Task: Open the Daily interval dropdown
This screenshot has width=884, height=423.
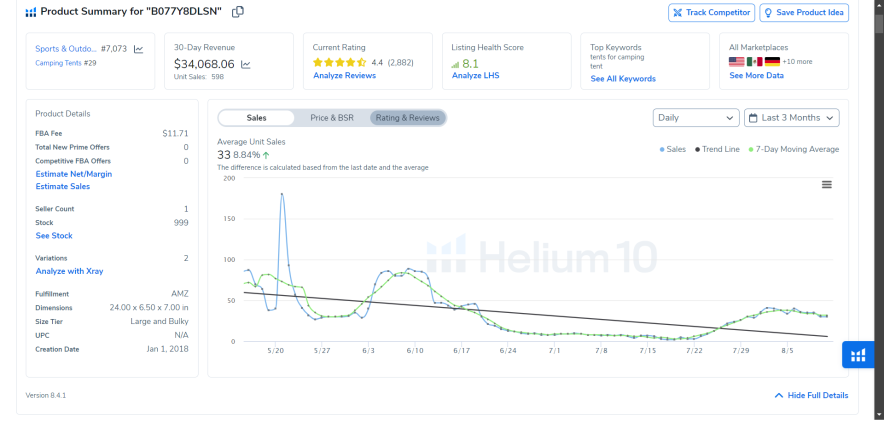Action: [x=696, y=118]
